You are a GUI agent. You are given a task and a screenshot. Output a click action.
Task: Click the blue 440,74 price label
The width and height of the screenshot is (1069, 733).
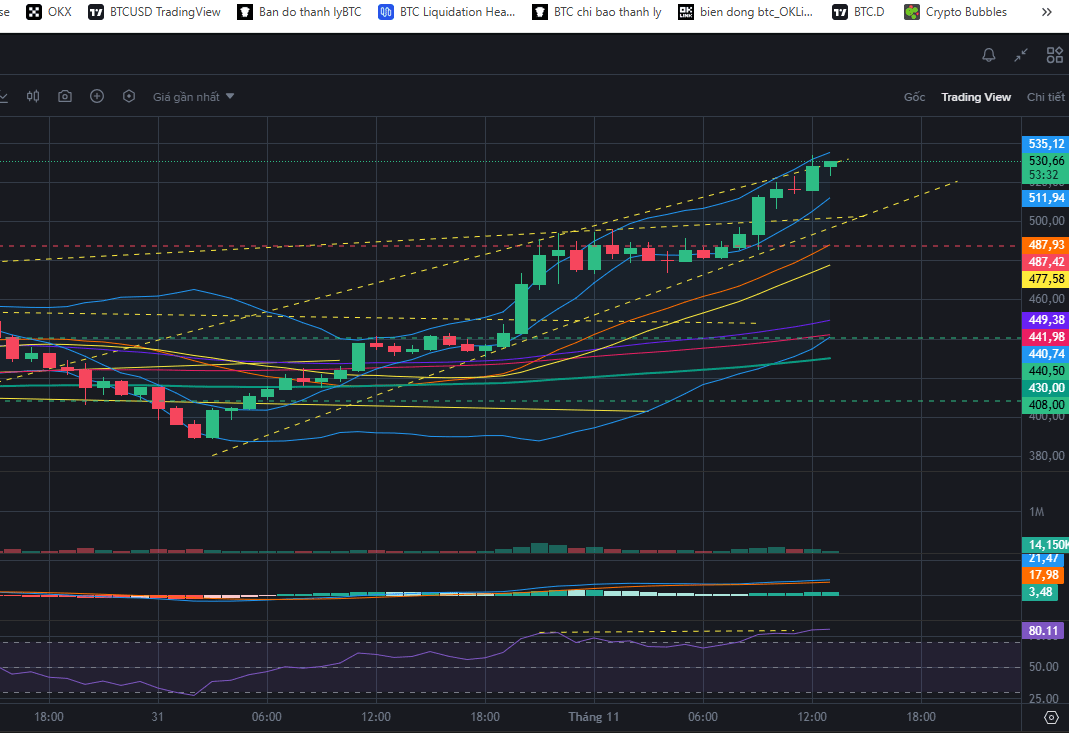1046,354
